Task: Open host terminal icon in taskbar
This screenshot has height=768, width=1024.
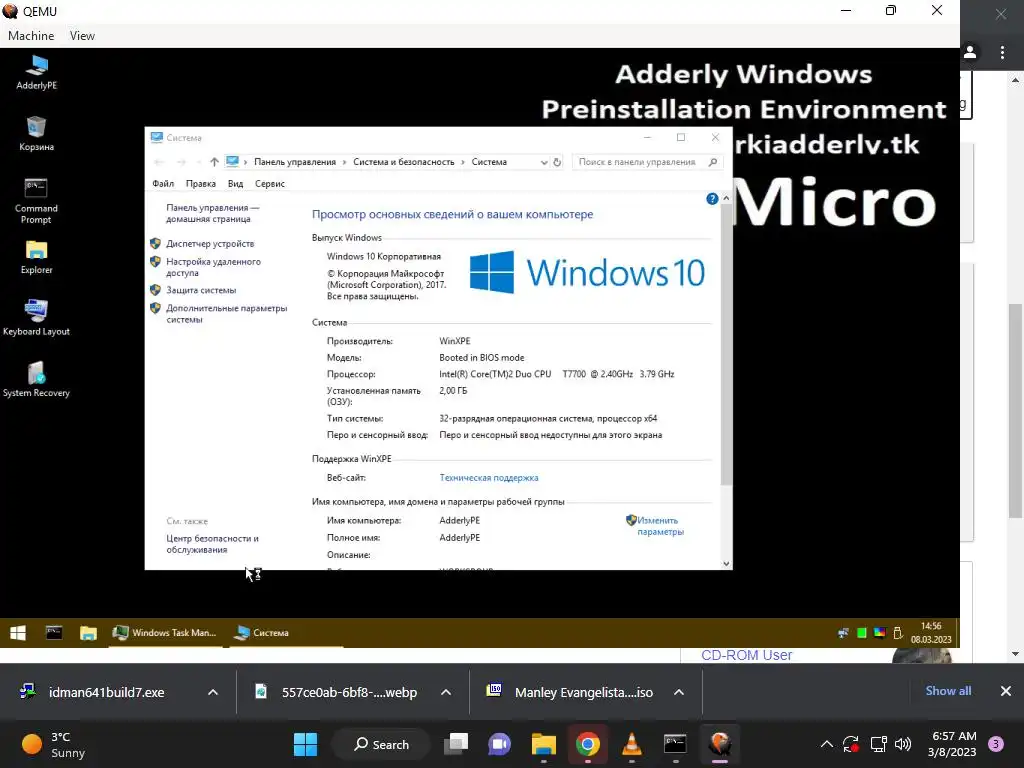Action: point(675,744)
